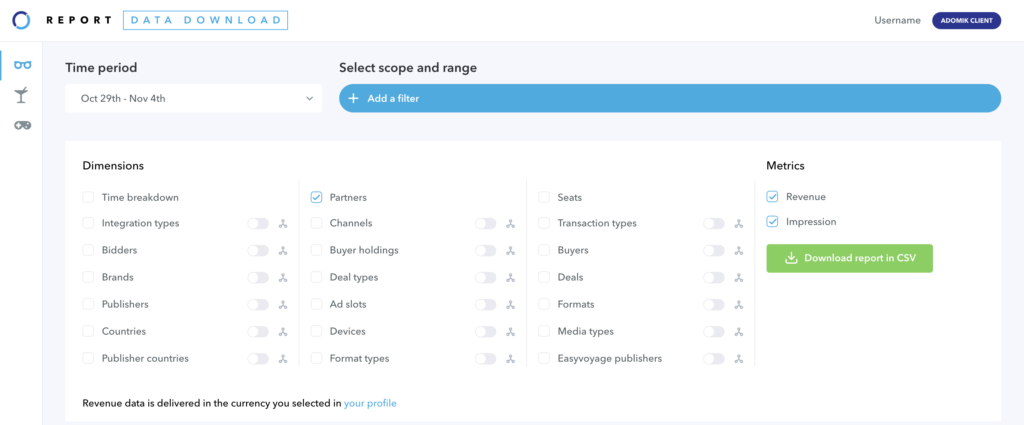Uncheck the Partners dimension checkbox
Screen dimensions: 1024x425
coord(317,197)
